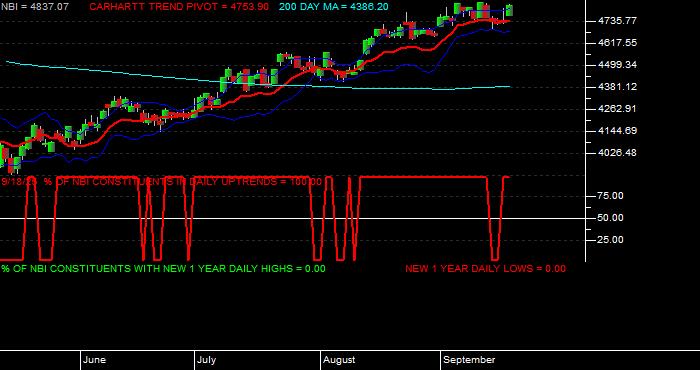
Task: Click the 4026.48 price axis label
Action: tap(617, 153)
